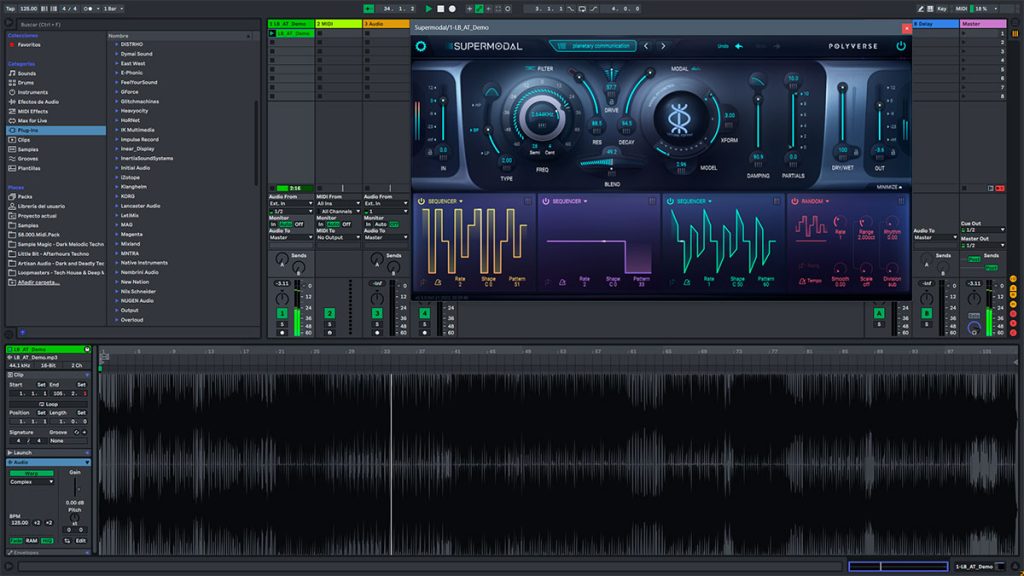Open the Grooves category in browser

pos(27,159)
